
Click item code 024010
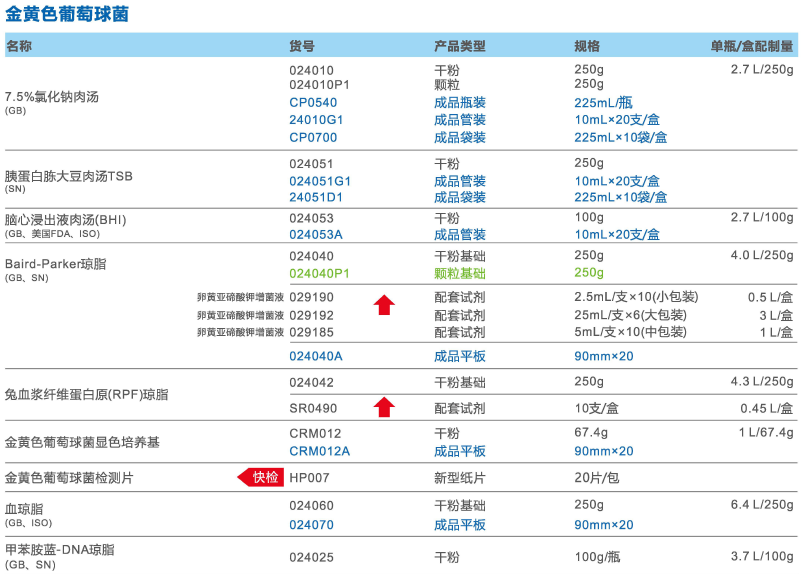click(312, 70)
